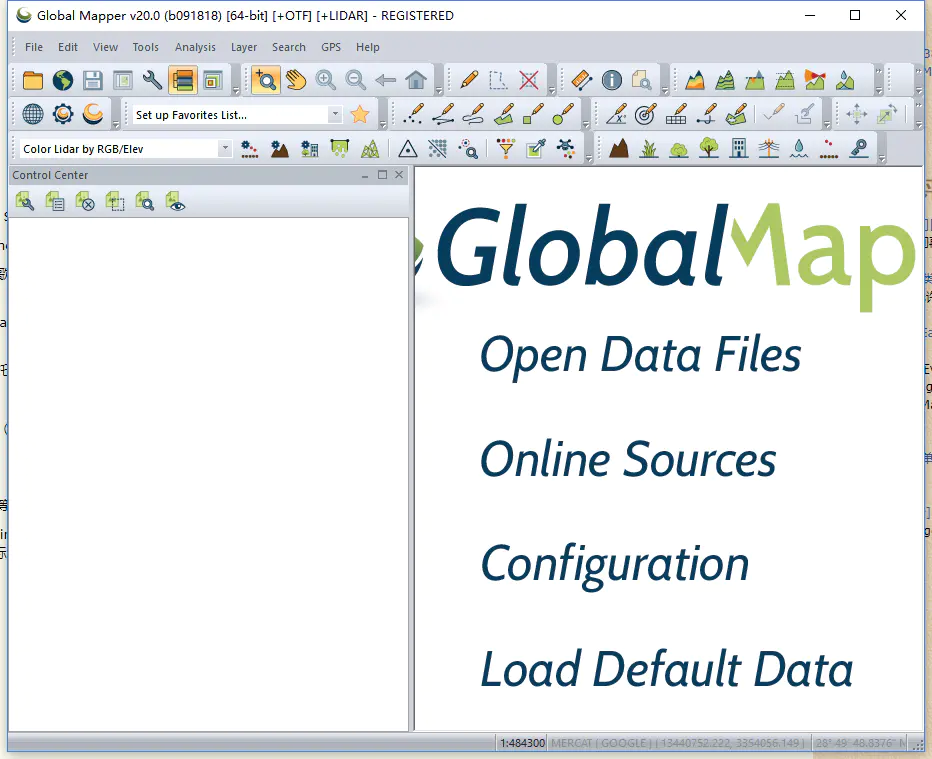This screenshot has width=932, height=759.
Task: Open the Layer menu
Action: pos(244,47)
